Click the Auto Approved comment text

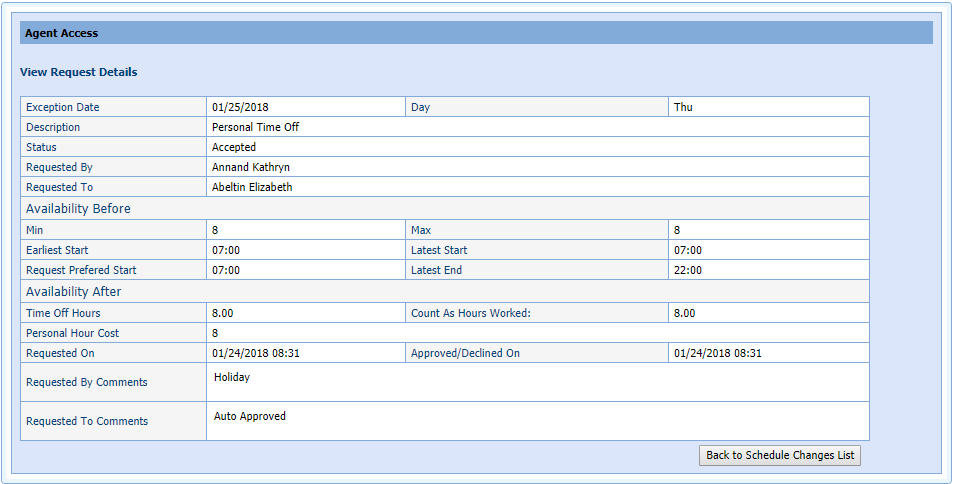pos(250,416)
